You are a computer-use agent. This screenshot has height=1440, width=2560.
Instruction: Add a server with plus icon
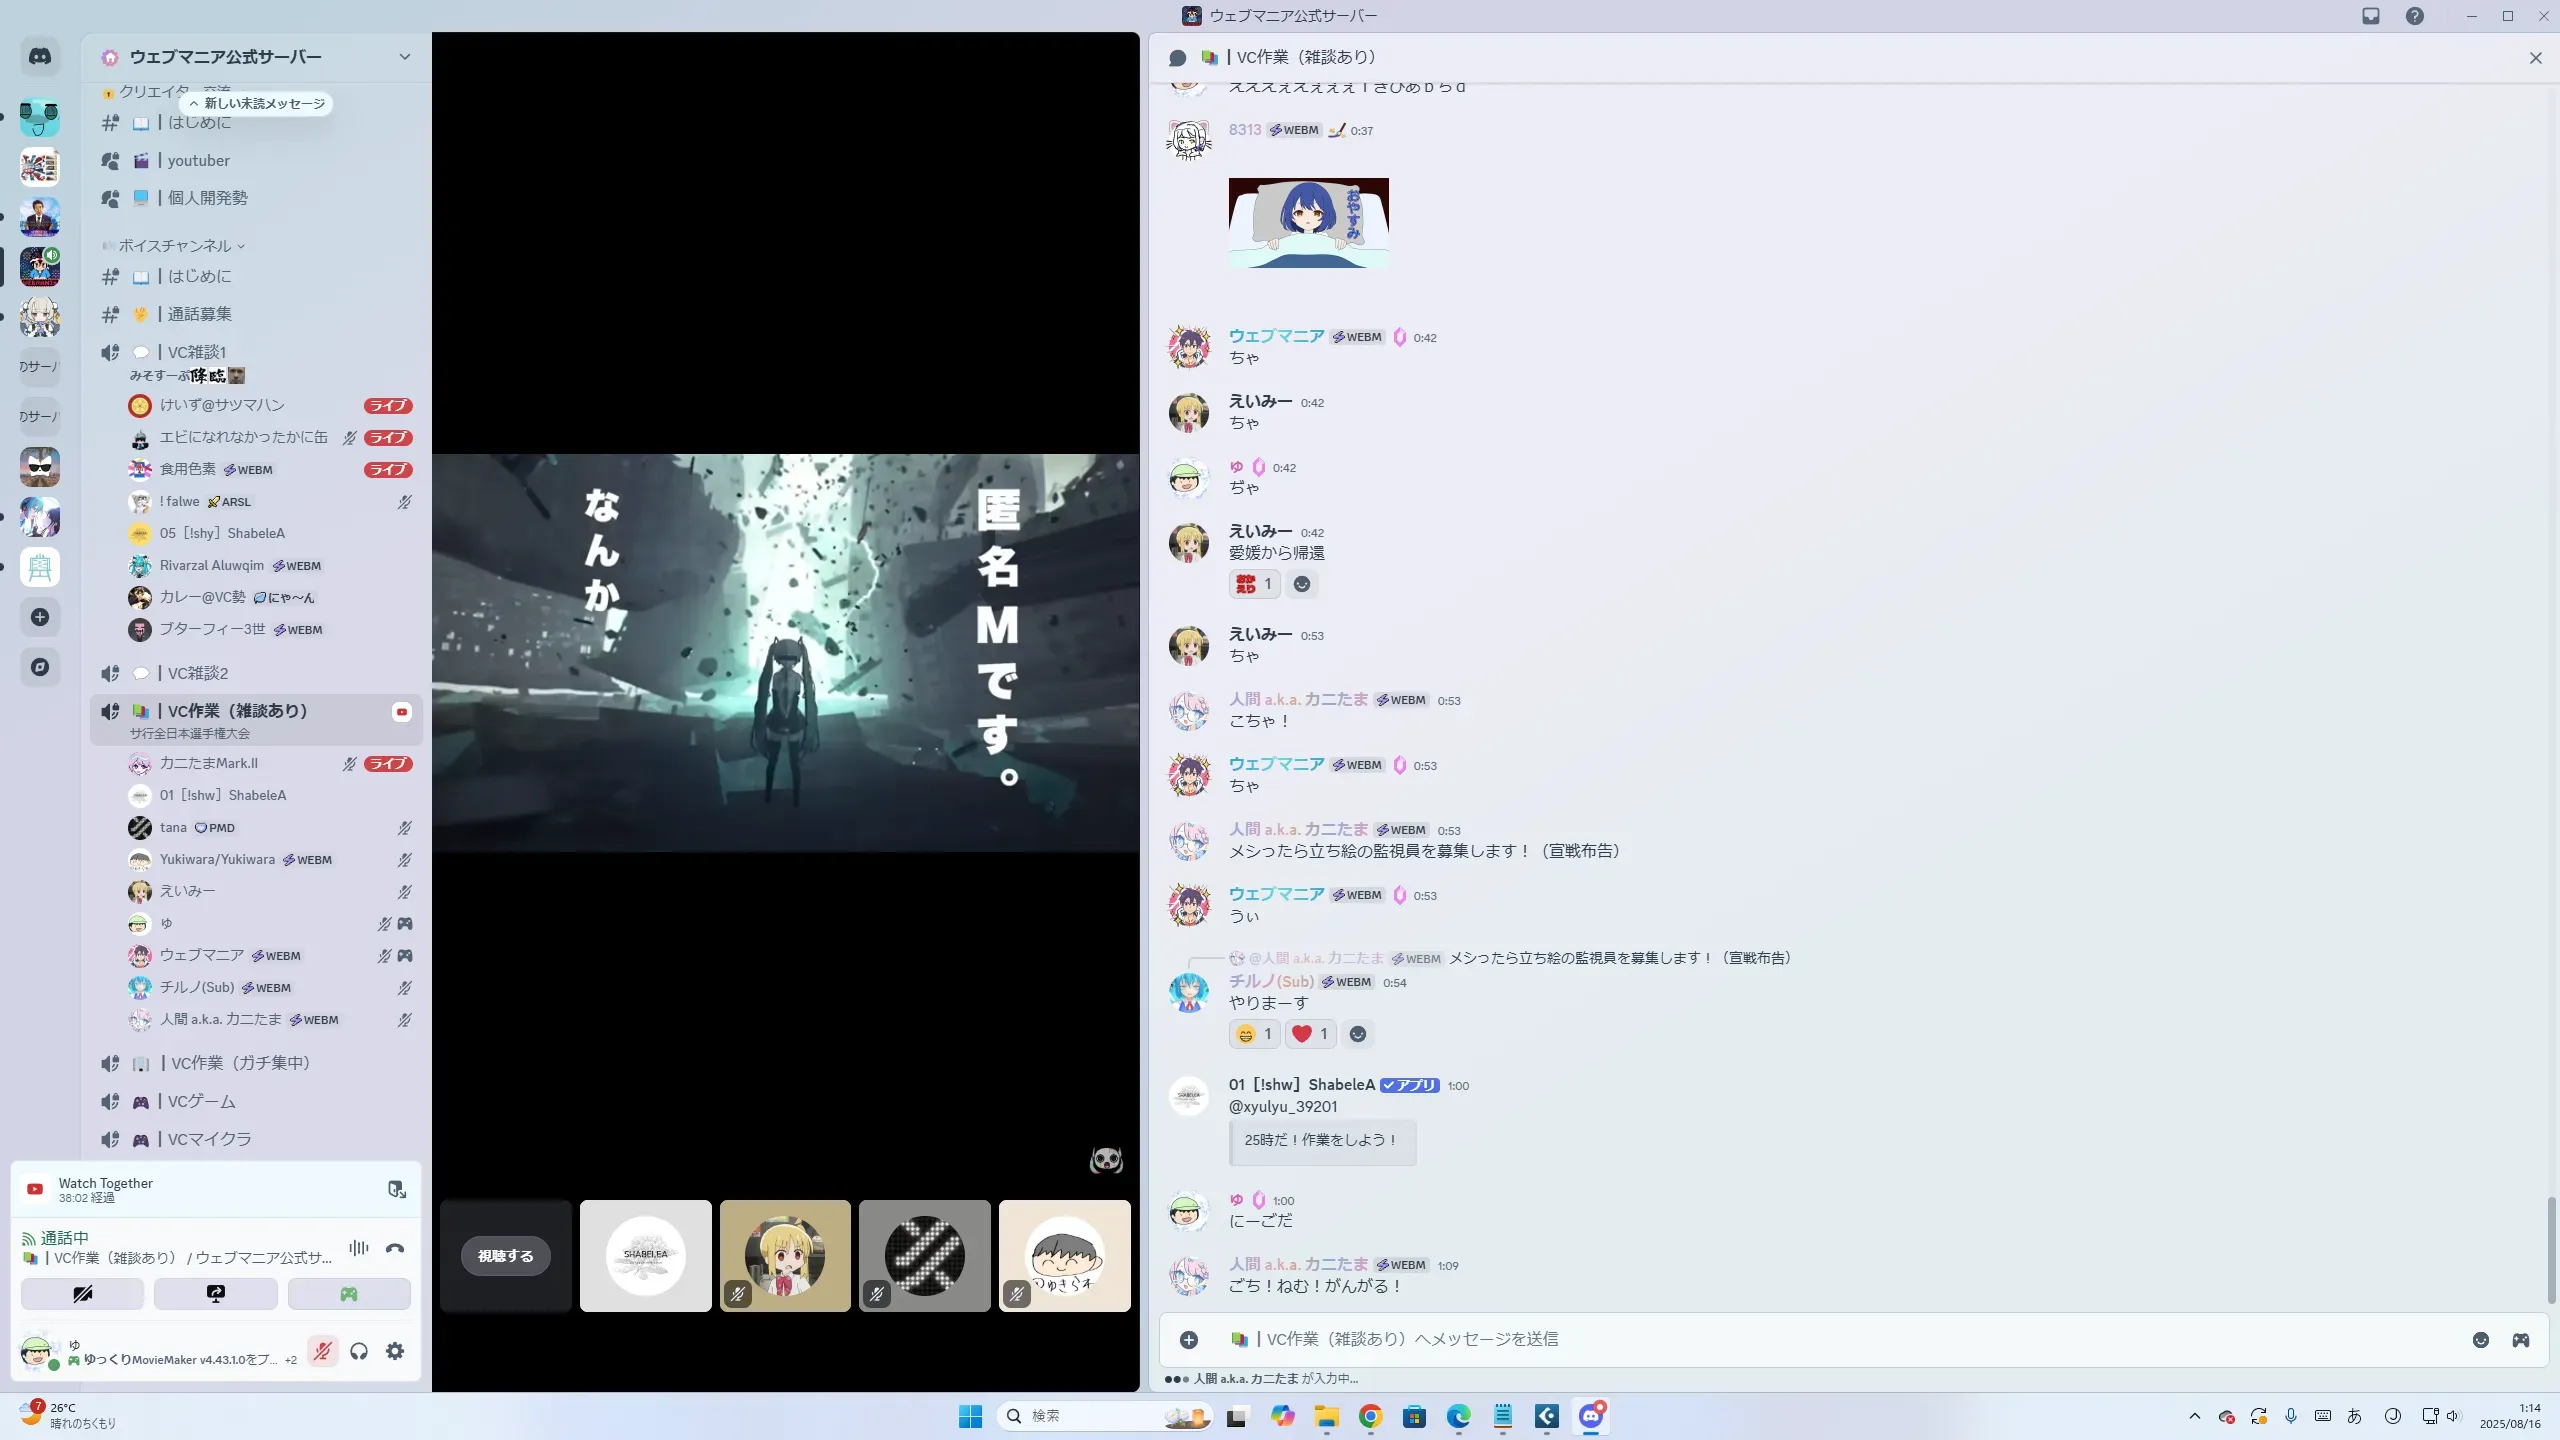click(40, 617)
